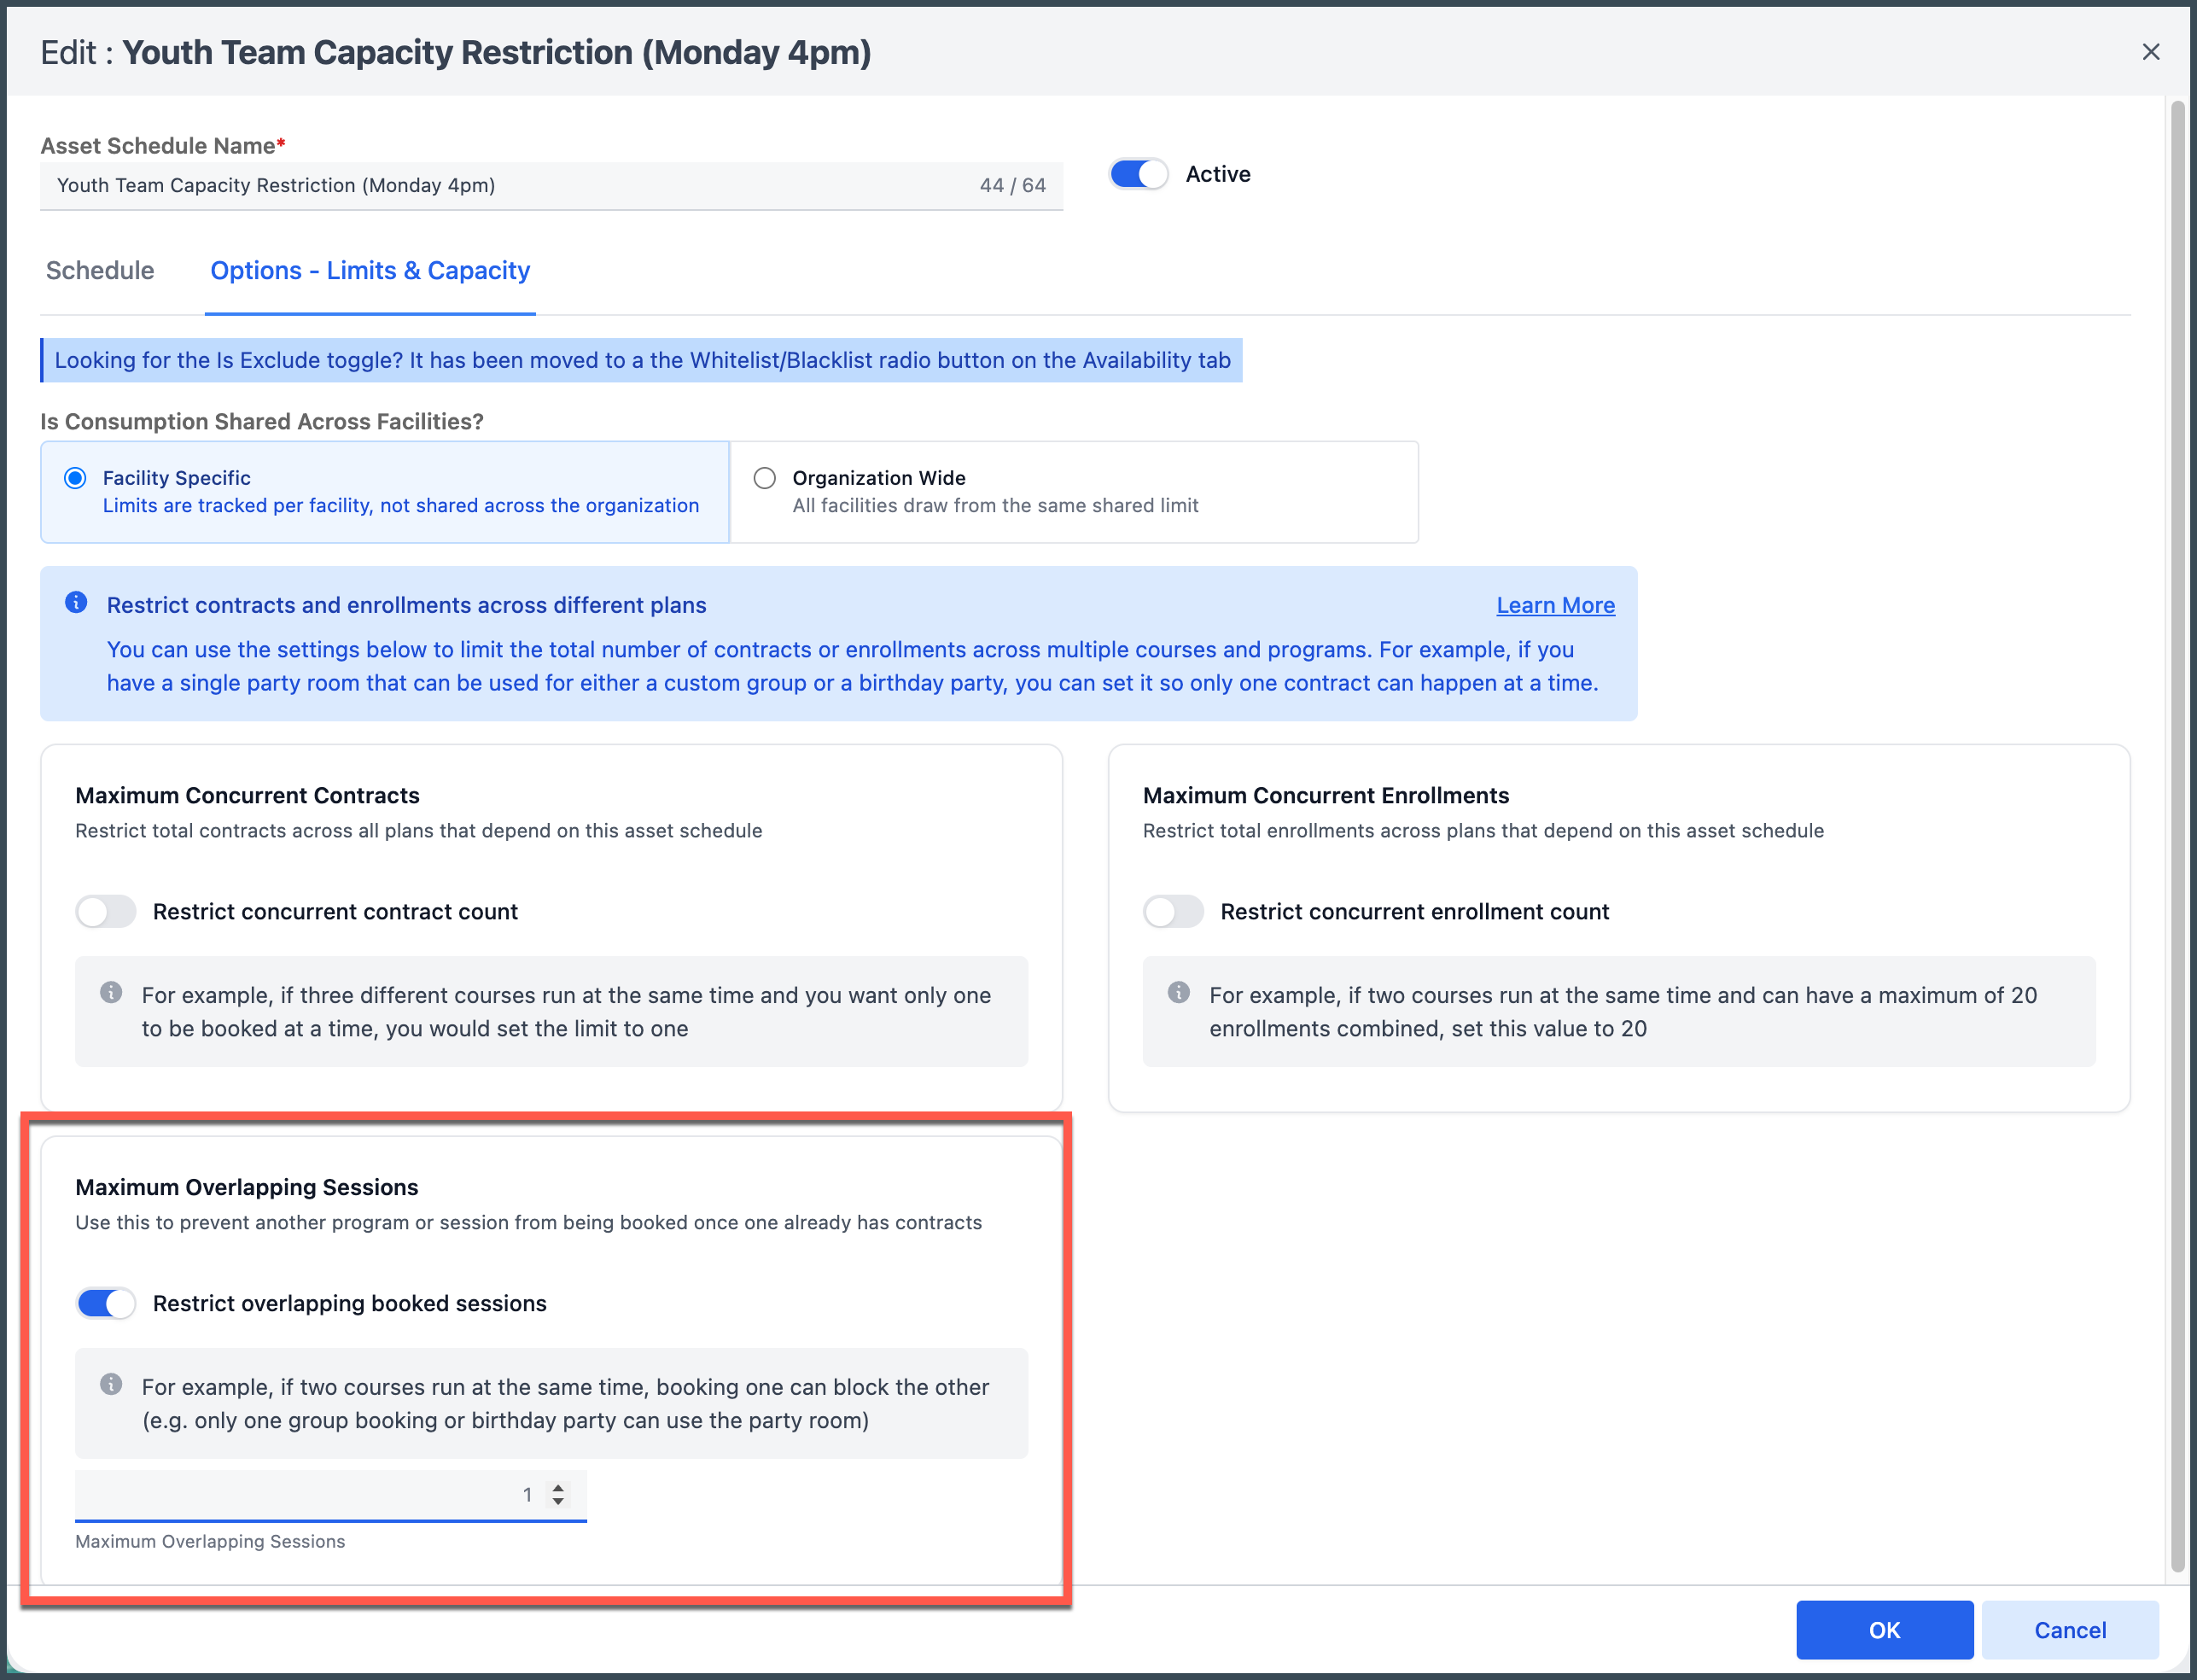The height and width of the screenshot is (1680, 2197).
Task: Select Organization Wide radio option
Action: pyautogui.click(x=764, y=478)
